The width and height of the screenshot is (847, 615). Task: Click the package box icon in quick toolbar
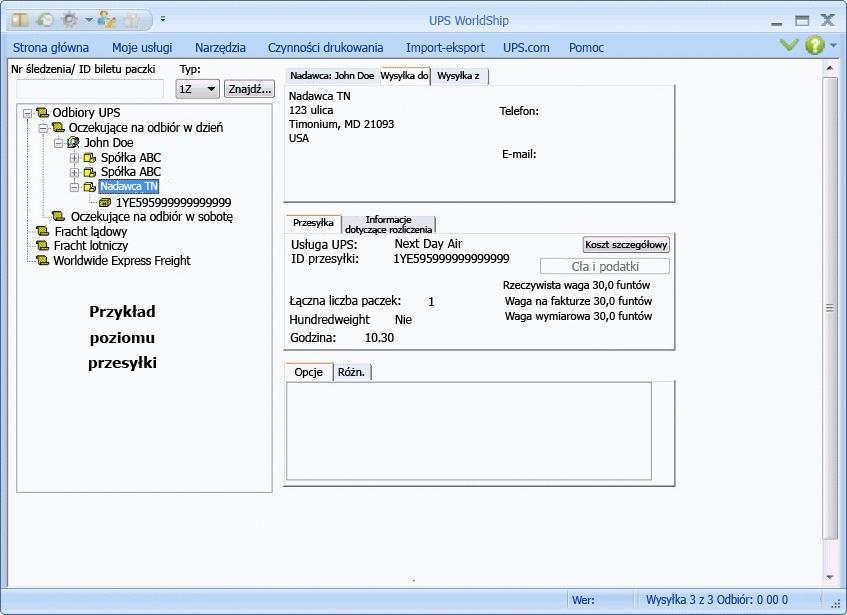(21, 20)
